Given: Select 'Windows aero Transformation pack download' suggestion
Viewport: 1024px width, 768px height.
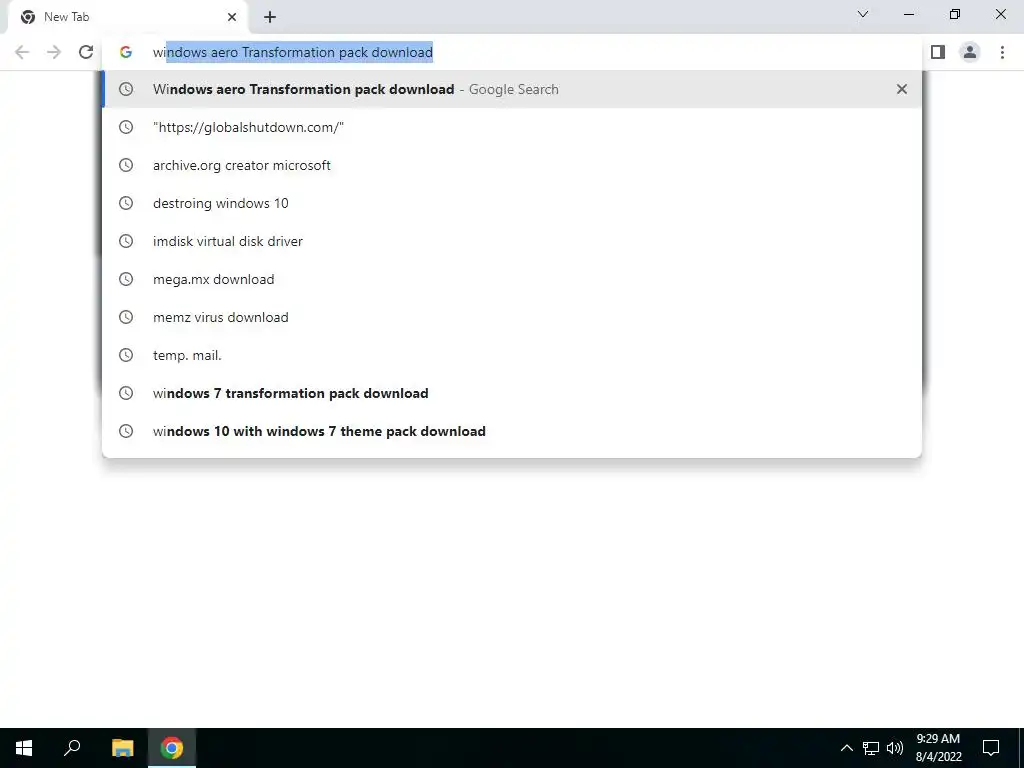Looking at the screenshot, I should point(512,89).
